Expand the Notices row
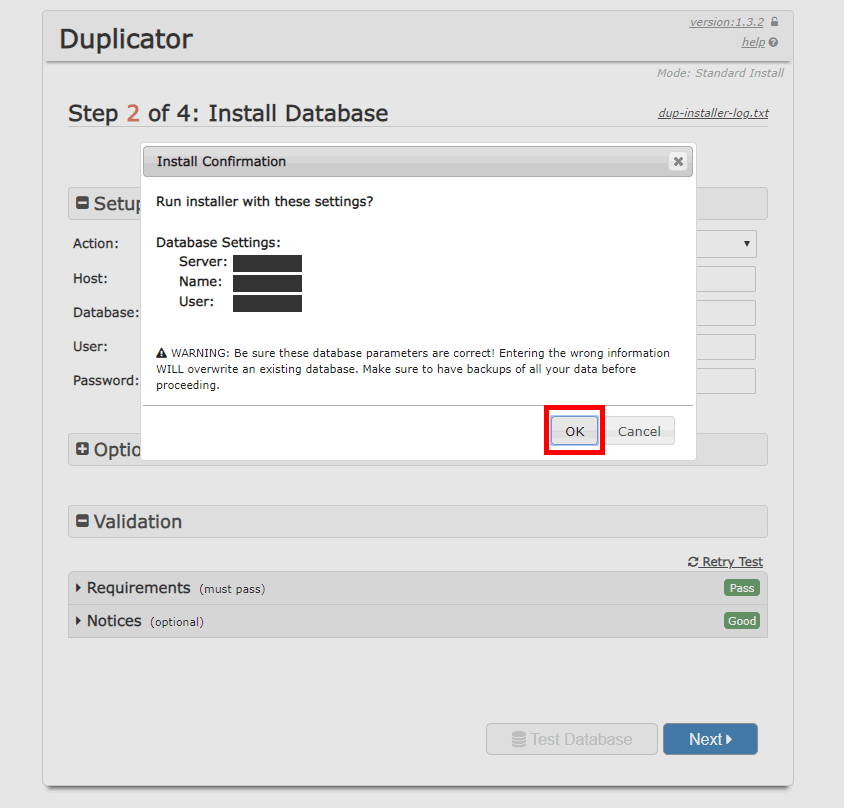 (x=80, y=621)
